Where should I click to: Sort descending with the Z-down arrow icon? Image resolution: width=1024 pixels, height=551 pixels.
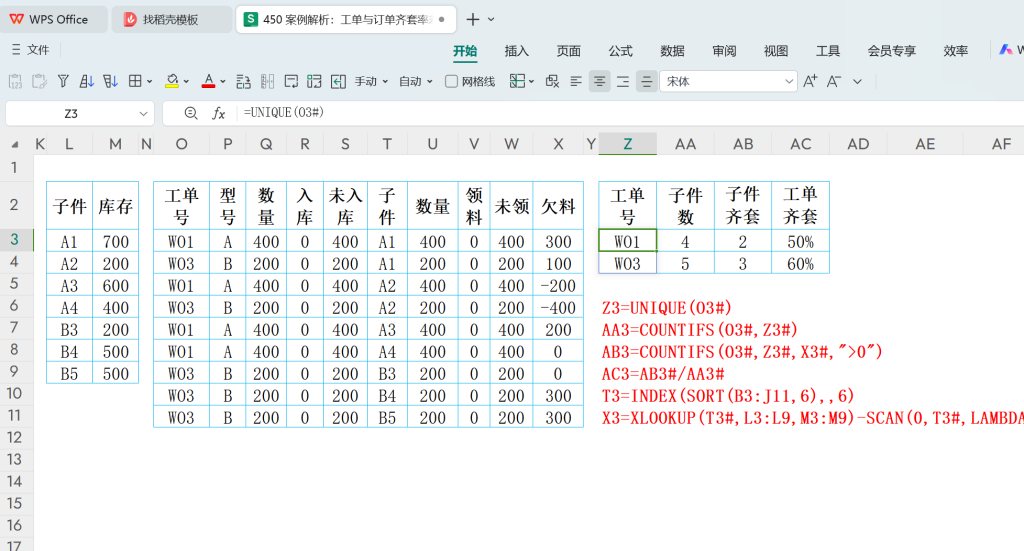click(110, 82)
